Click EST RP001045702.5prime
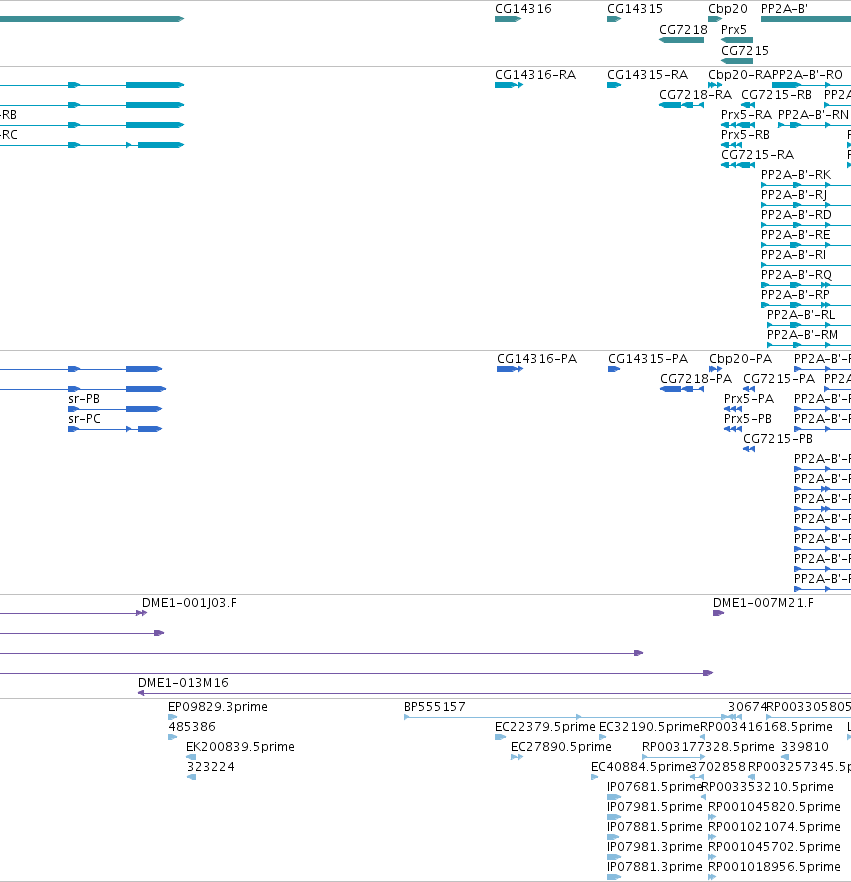 point(712,857)
